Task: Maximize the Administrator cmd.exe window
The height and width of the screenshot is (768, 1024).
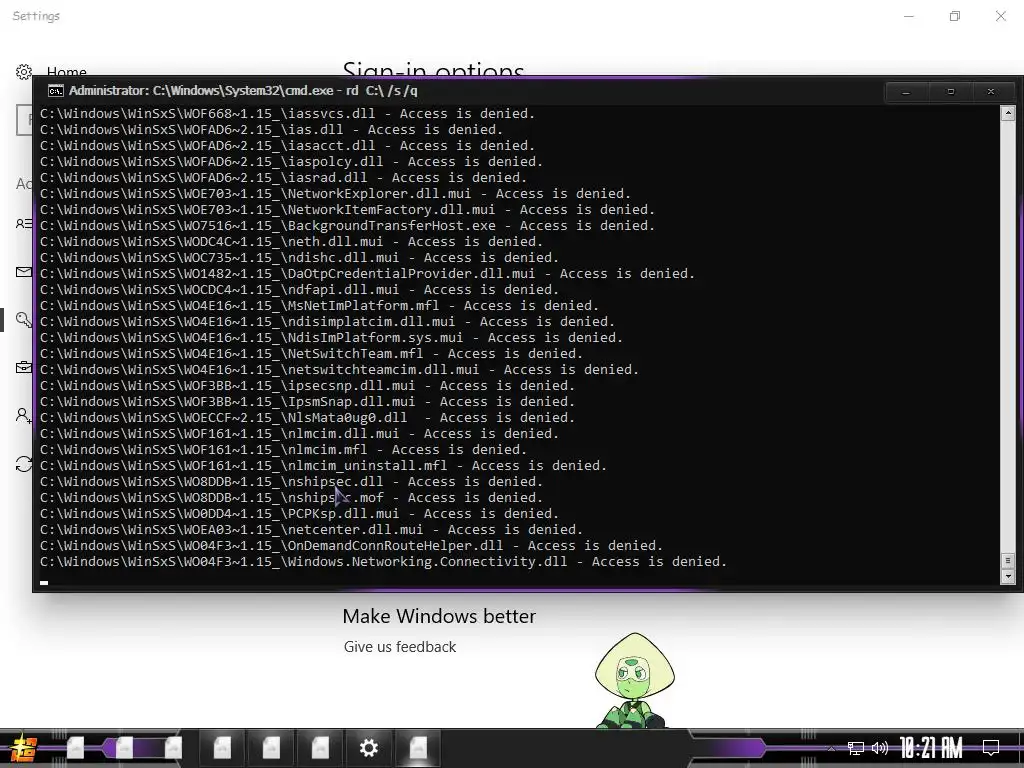Action: click(x=951, y=92)
